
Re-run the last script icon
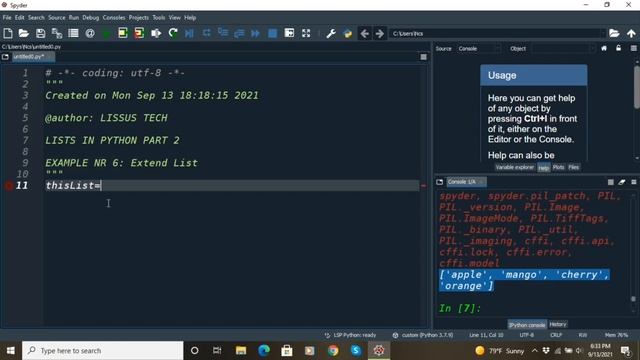click(173, 33)
